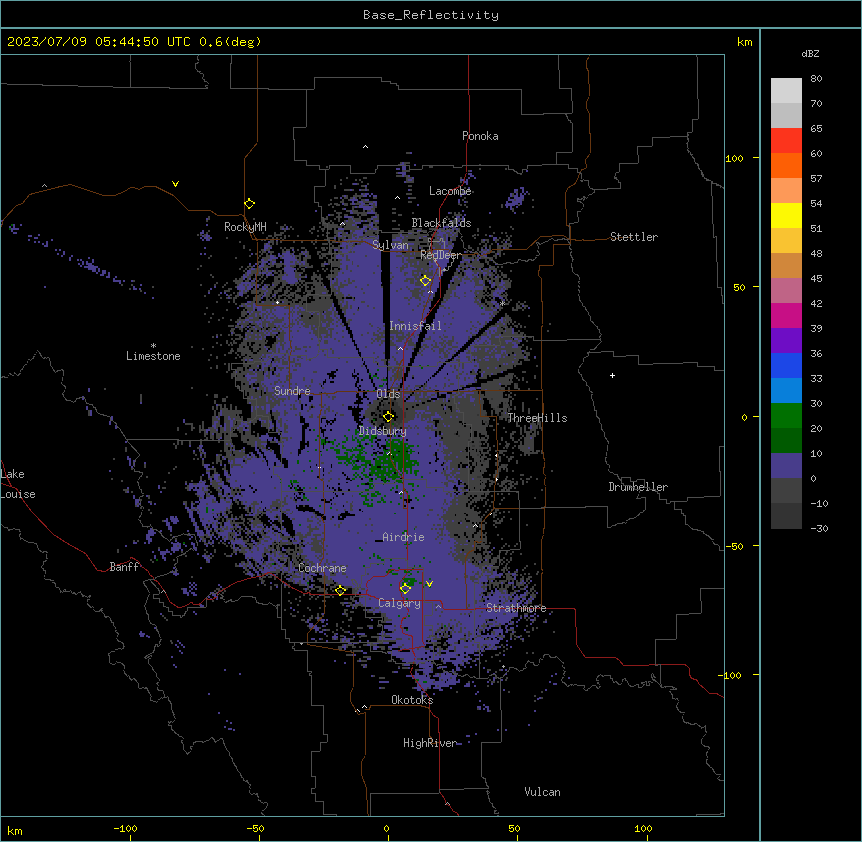This screenshot has width=862, height=842.
Task: Click the Lake Louise label
Action: coord(18,484)
